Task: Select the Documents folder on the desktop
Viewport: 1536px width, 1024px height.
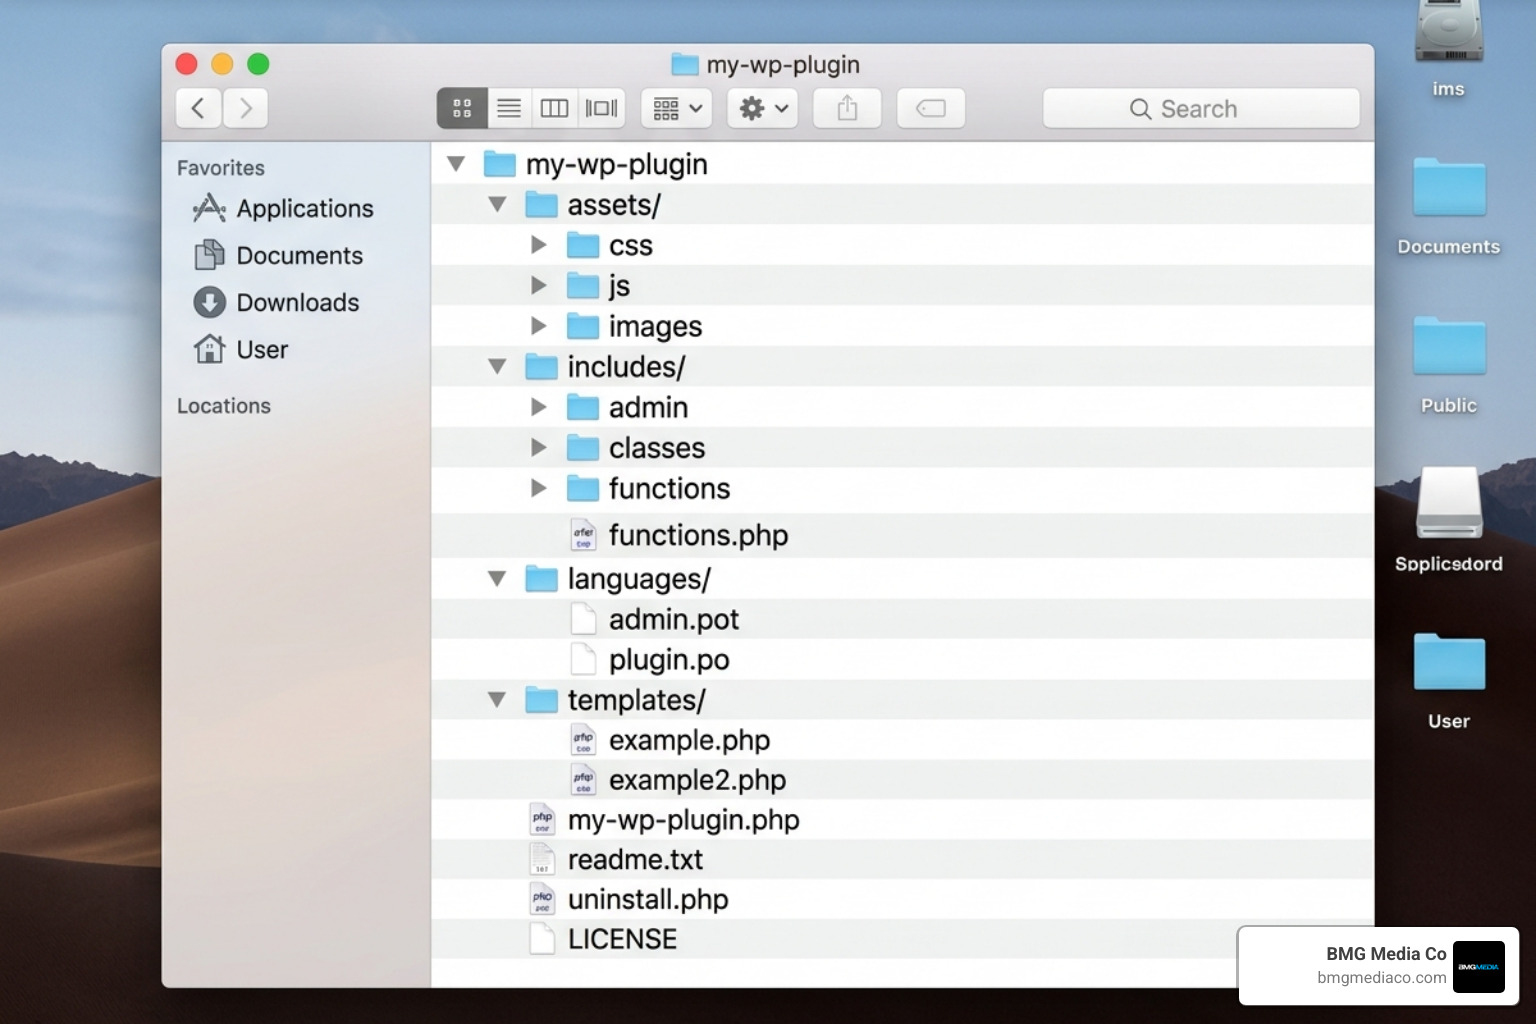Action: [x=1449, y=188]
